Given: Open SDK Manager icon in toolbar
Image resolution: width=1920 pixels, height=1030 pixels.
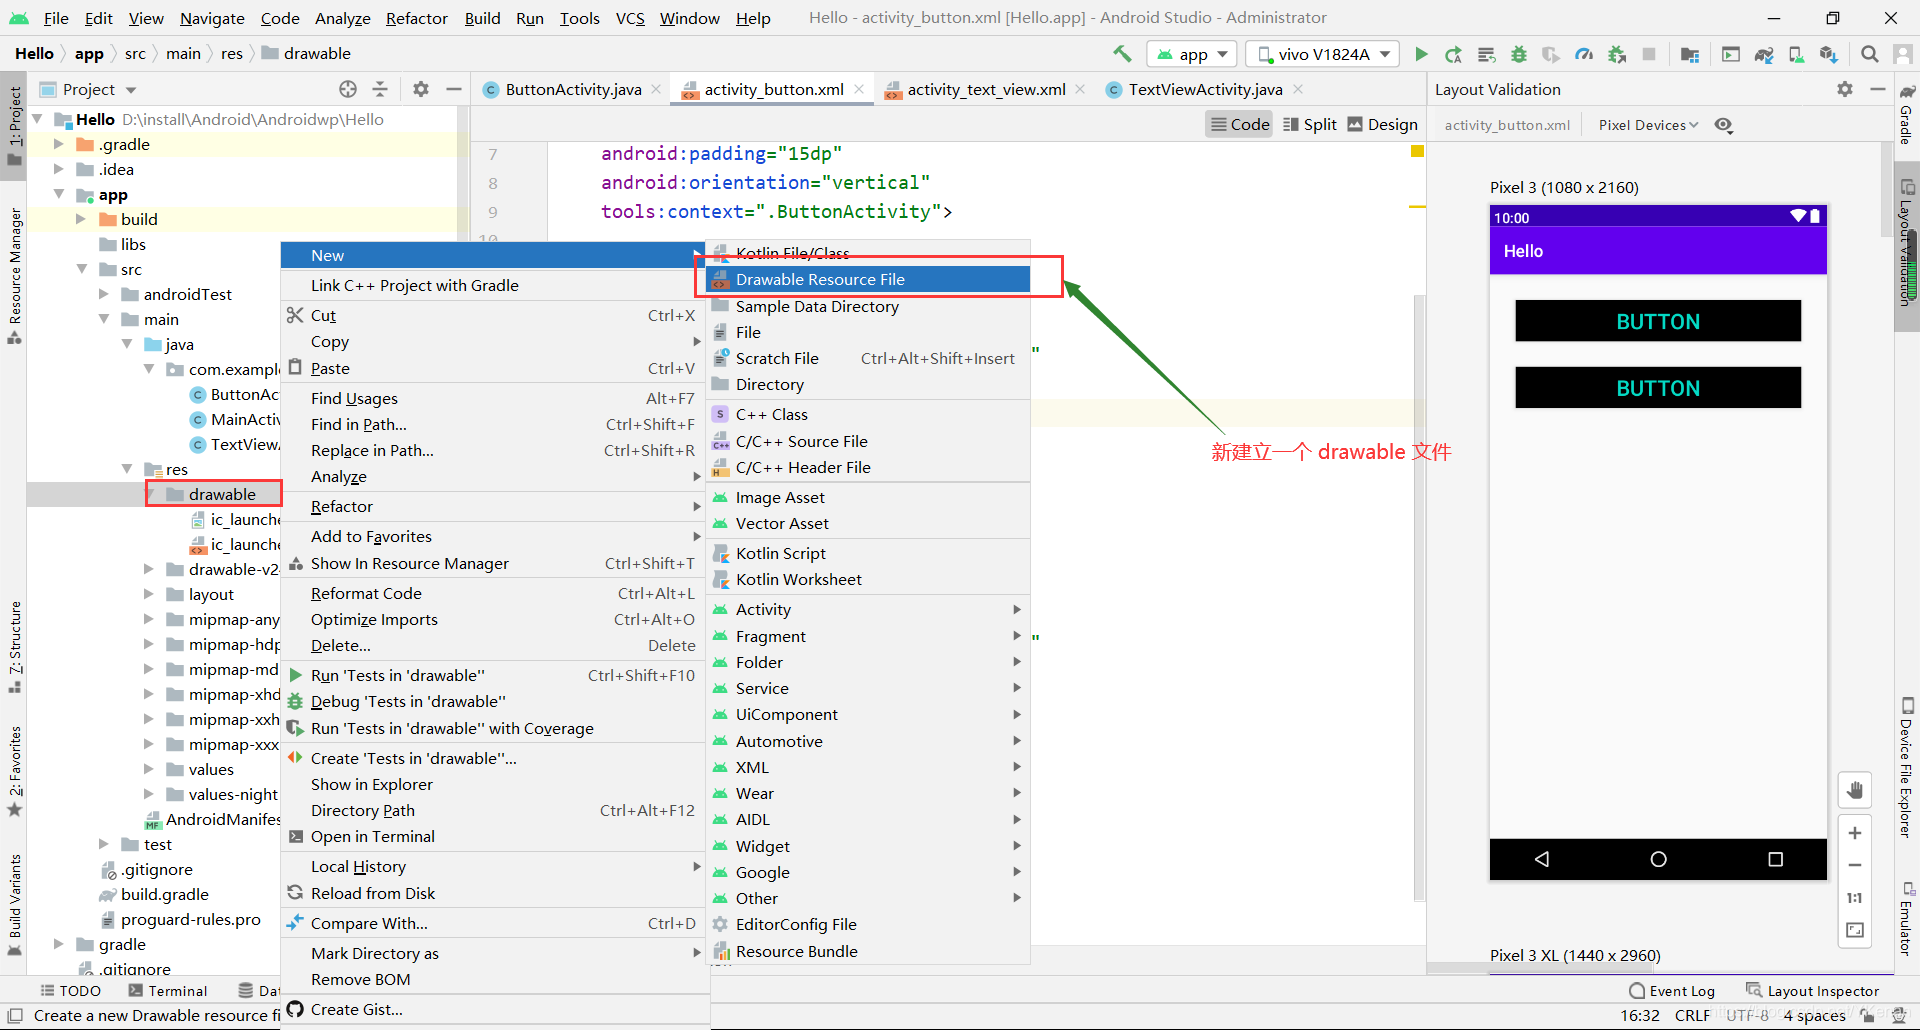Looking at the screenshot, I should click(x=1829, y=54).
